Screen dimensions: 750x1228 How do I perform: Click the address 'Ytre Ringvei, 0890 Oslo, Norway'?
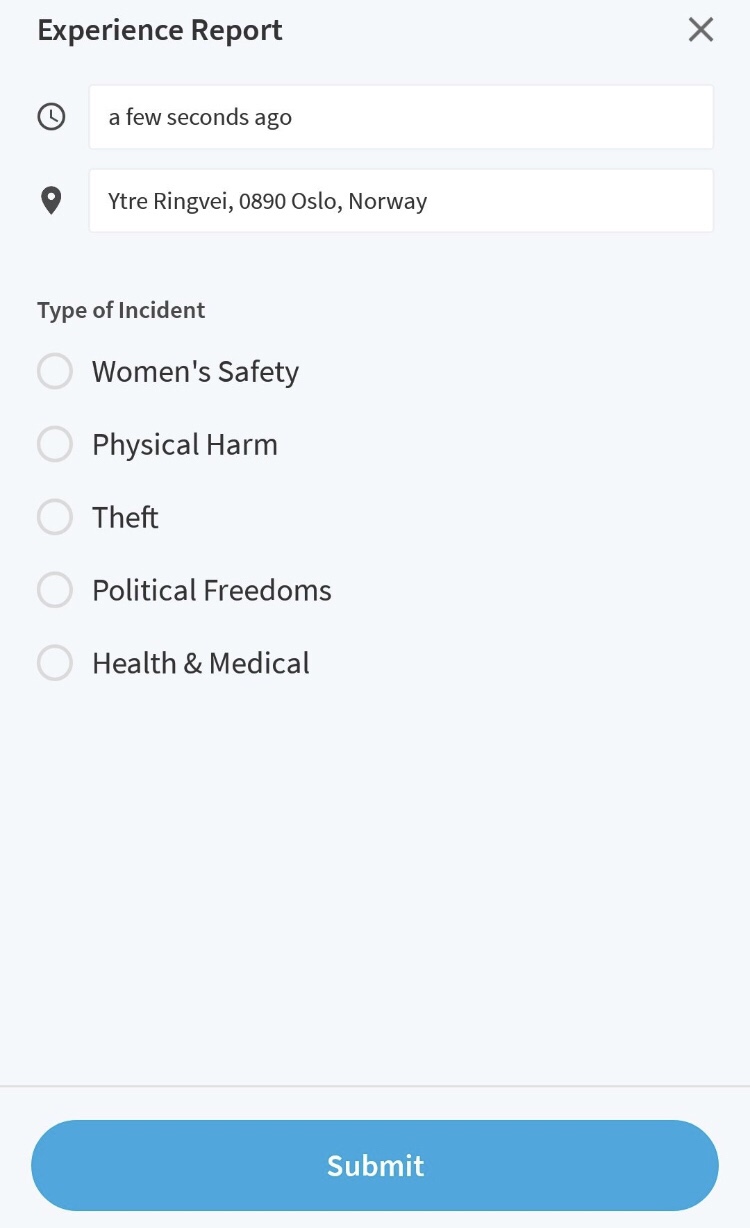pyautogui.click(x=265, y=200)
